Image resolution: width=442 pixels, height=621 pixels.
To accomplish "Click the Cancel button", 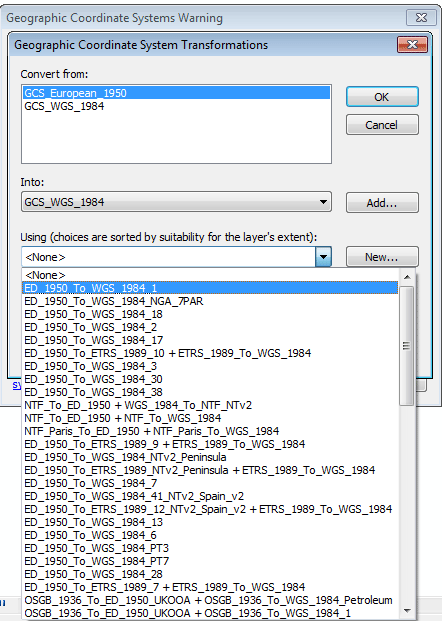I will click(x=382, y=125).
